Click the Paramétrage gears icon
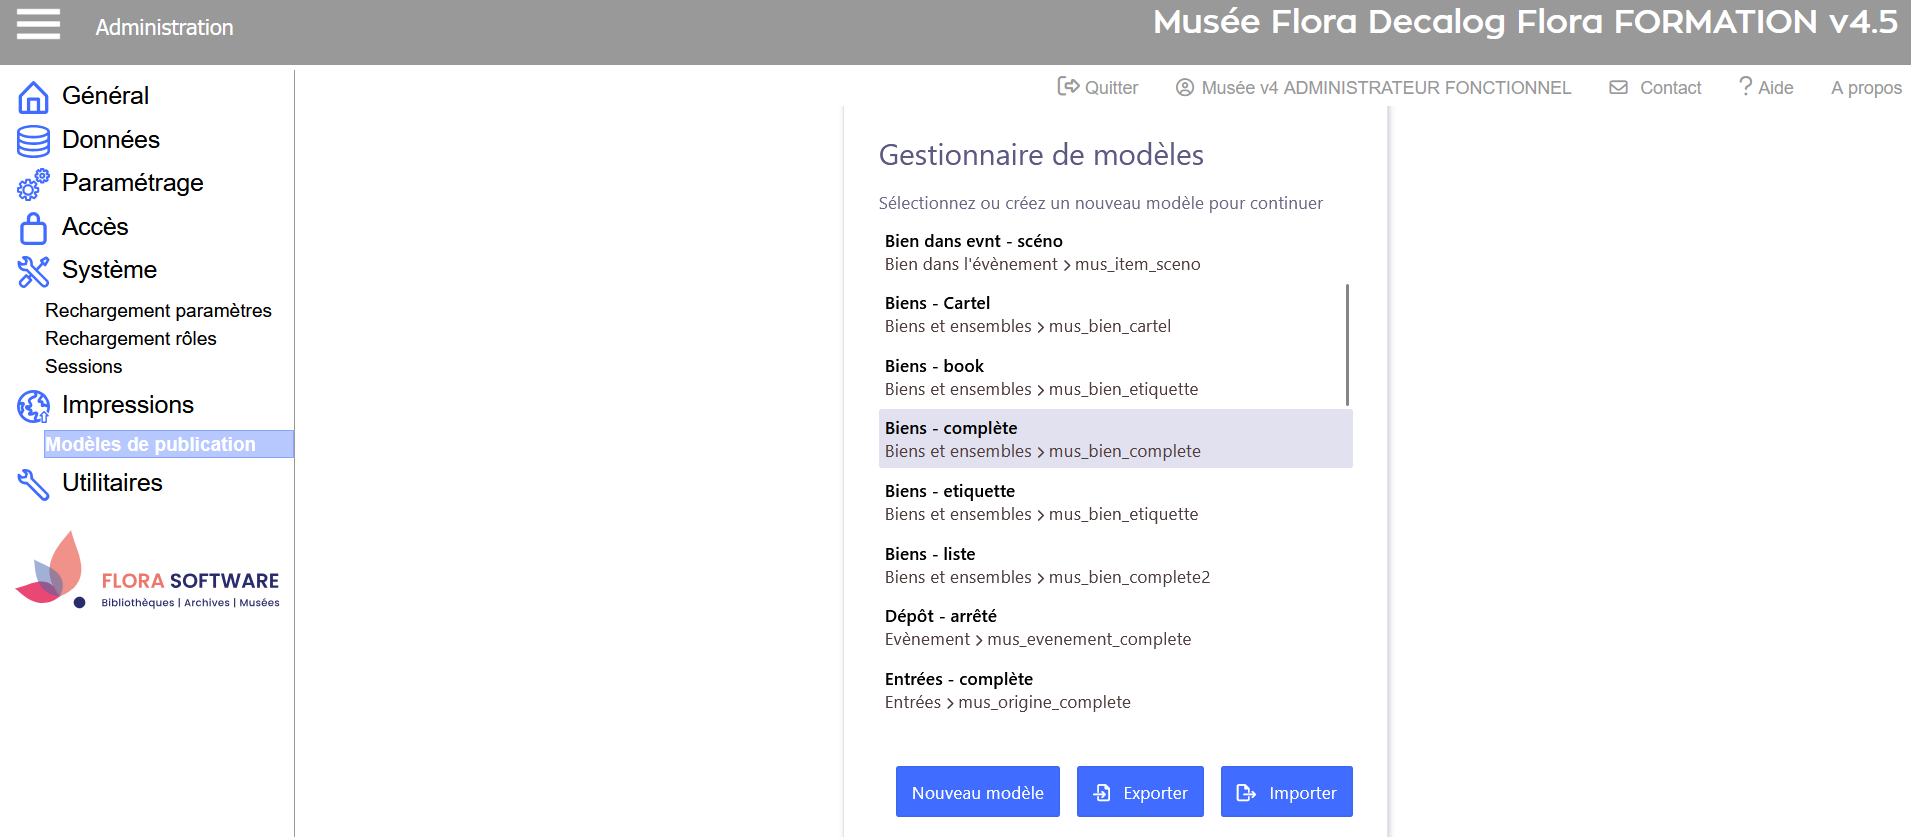1911x837 pixels. click(33, 184)
